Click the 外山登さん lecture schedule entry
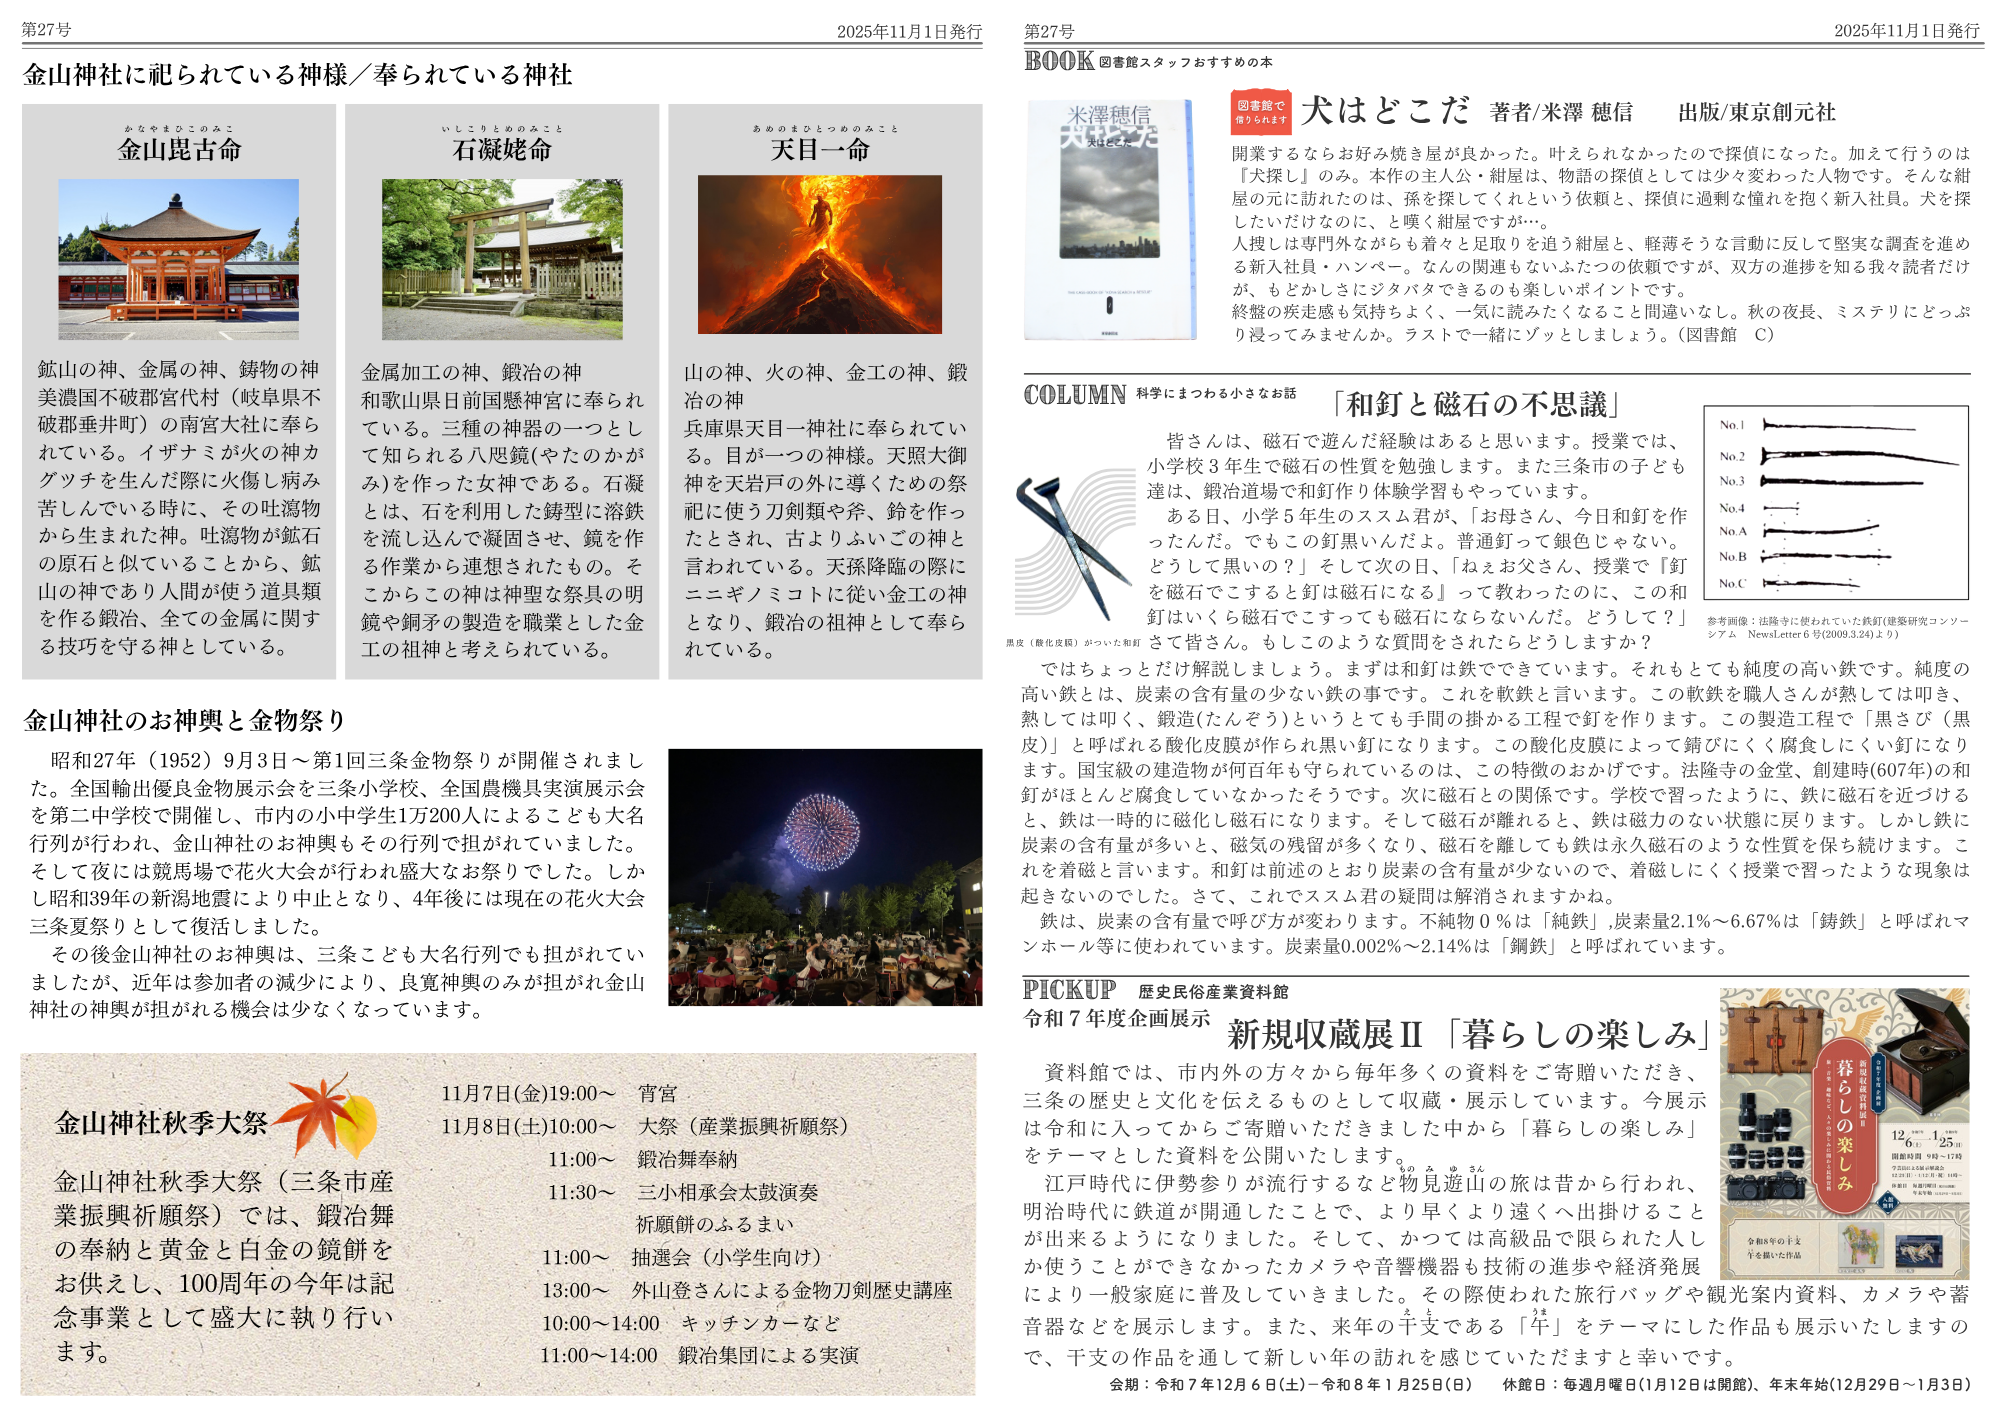The image size is (2000, 1414). pos(790,1290)
